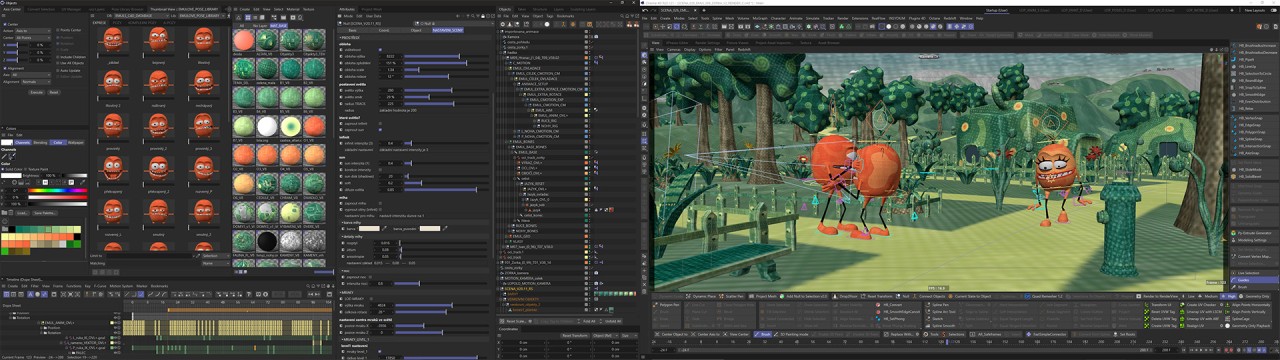Click the HB_SetPhong script icon
The image size is (1280, 360).
[878, 319]
